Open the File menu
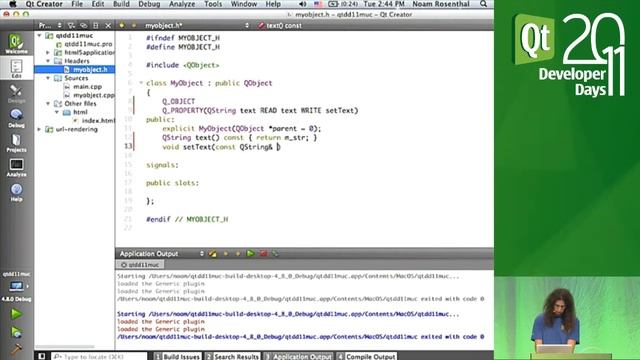Screen dimensions: 640x360 [77, 4]
